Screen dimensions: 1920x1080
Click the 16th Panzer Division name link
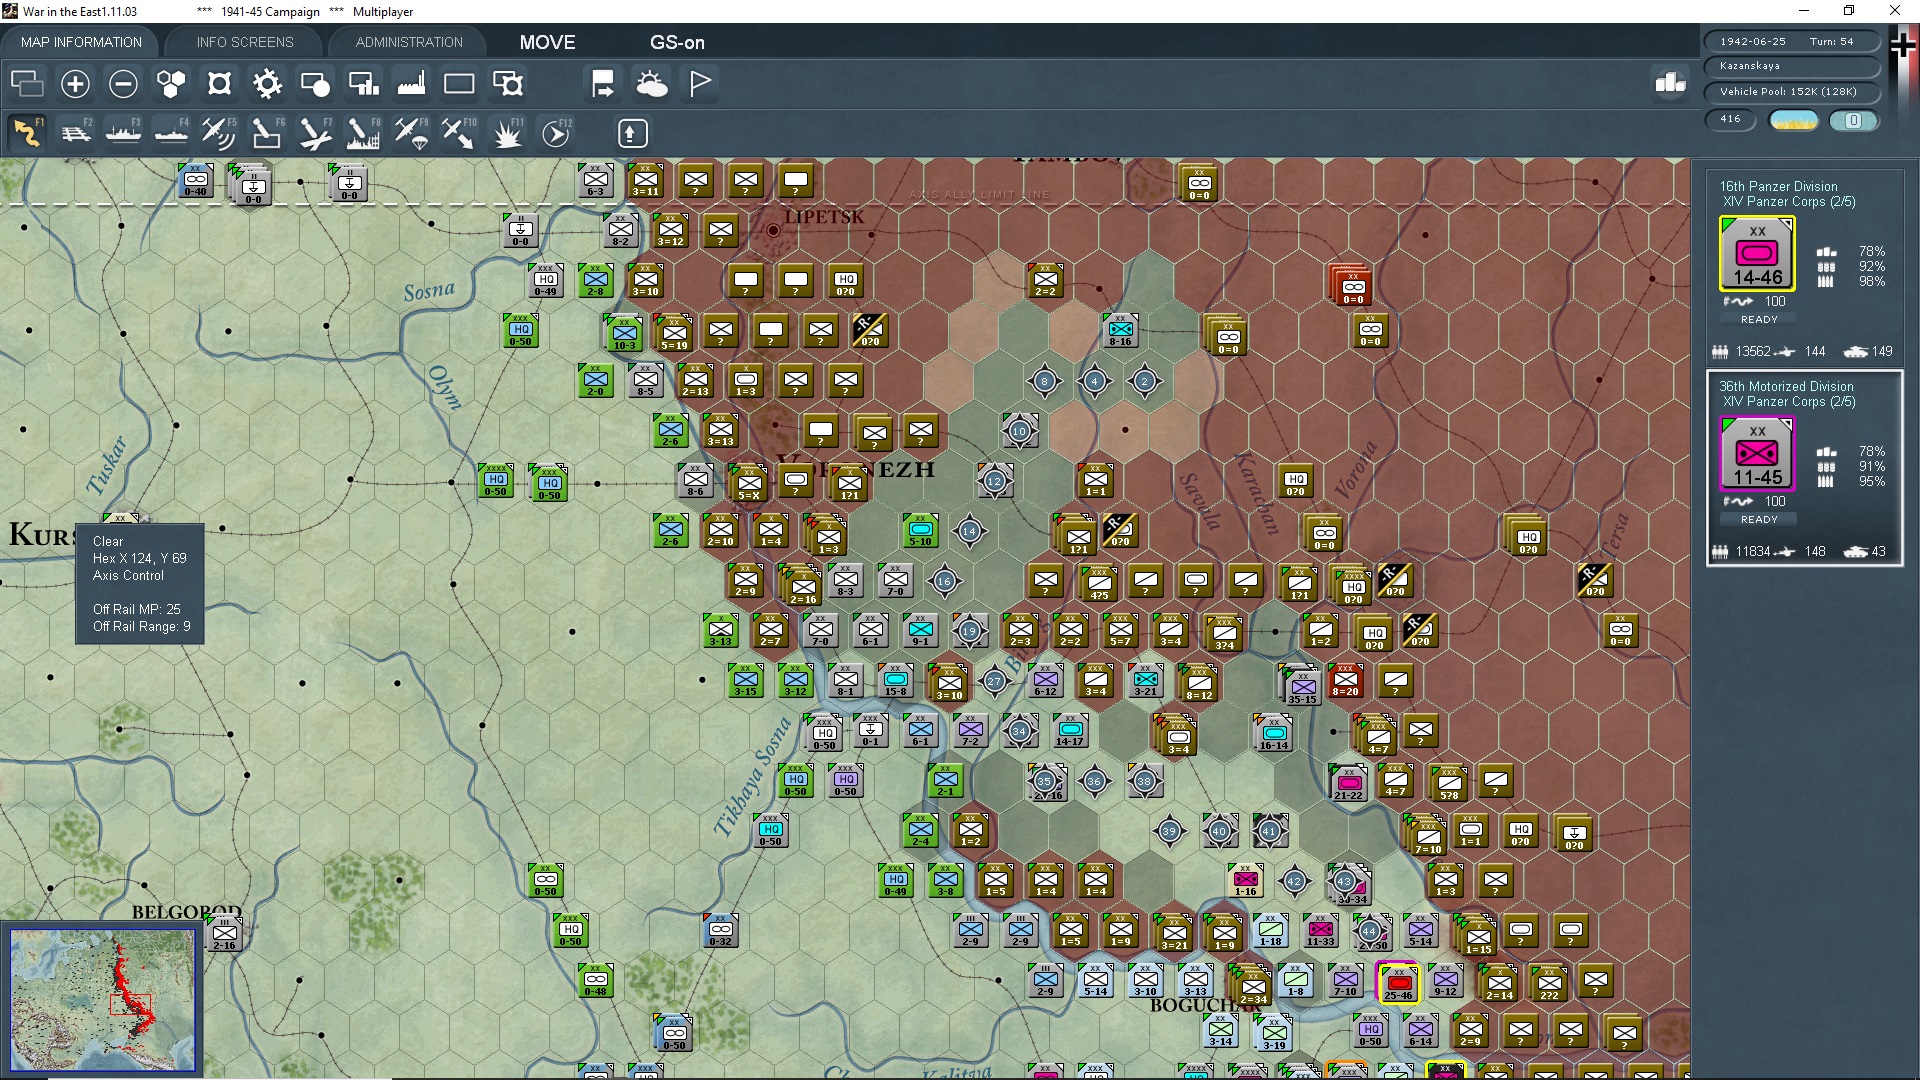pyautogui.click(x=1778, y=186)
